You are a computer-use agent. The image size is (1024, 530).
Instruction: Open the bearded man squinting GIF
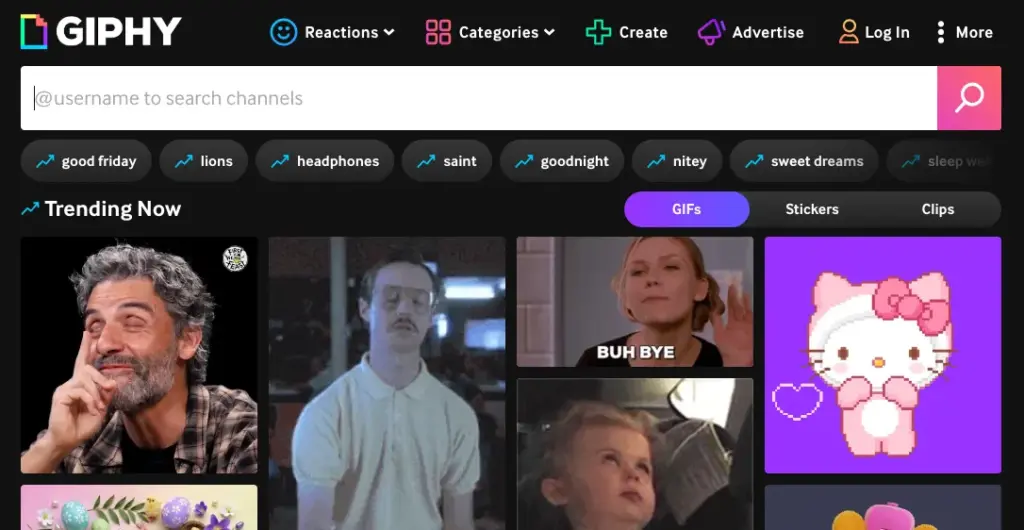139,355
